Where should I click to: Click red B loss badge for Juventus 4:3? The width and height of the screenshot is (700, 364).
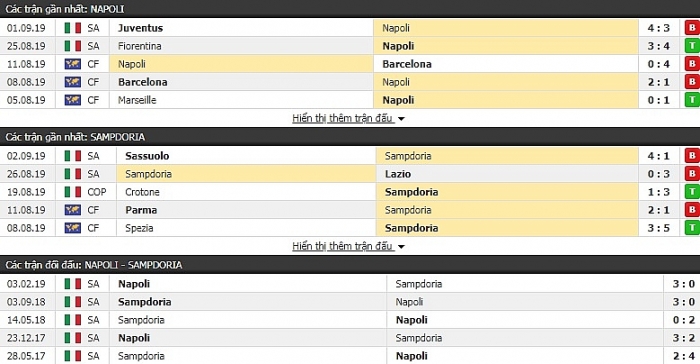[x=692, y=28]
